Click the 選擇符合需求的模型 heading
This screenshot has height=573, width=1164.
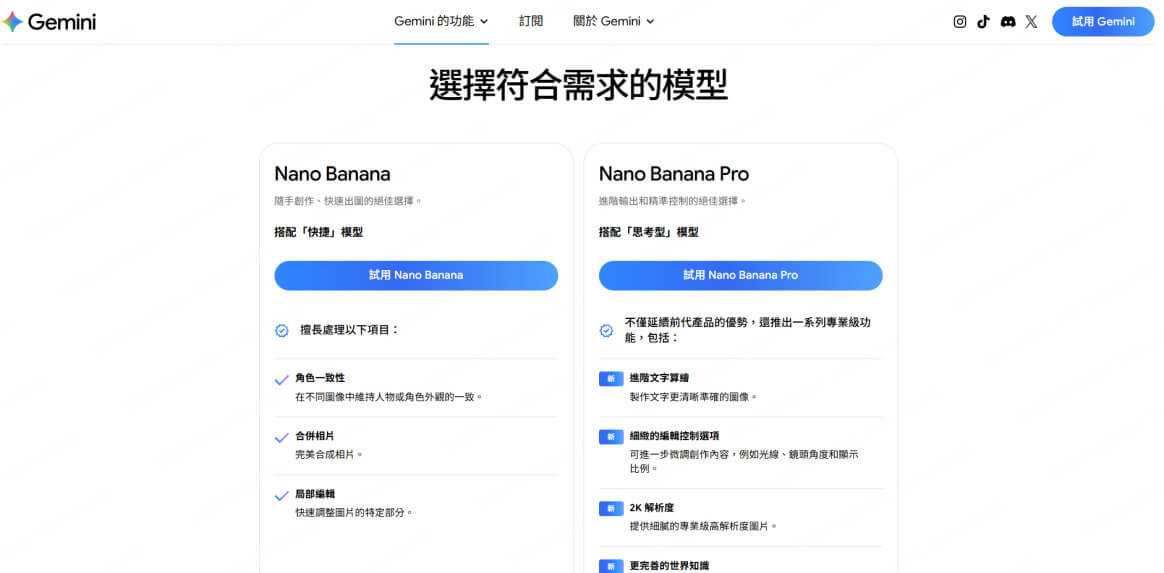point(578,85)
